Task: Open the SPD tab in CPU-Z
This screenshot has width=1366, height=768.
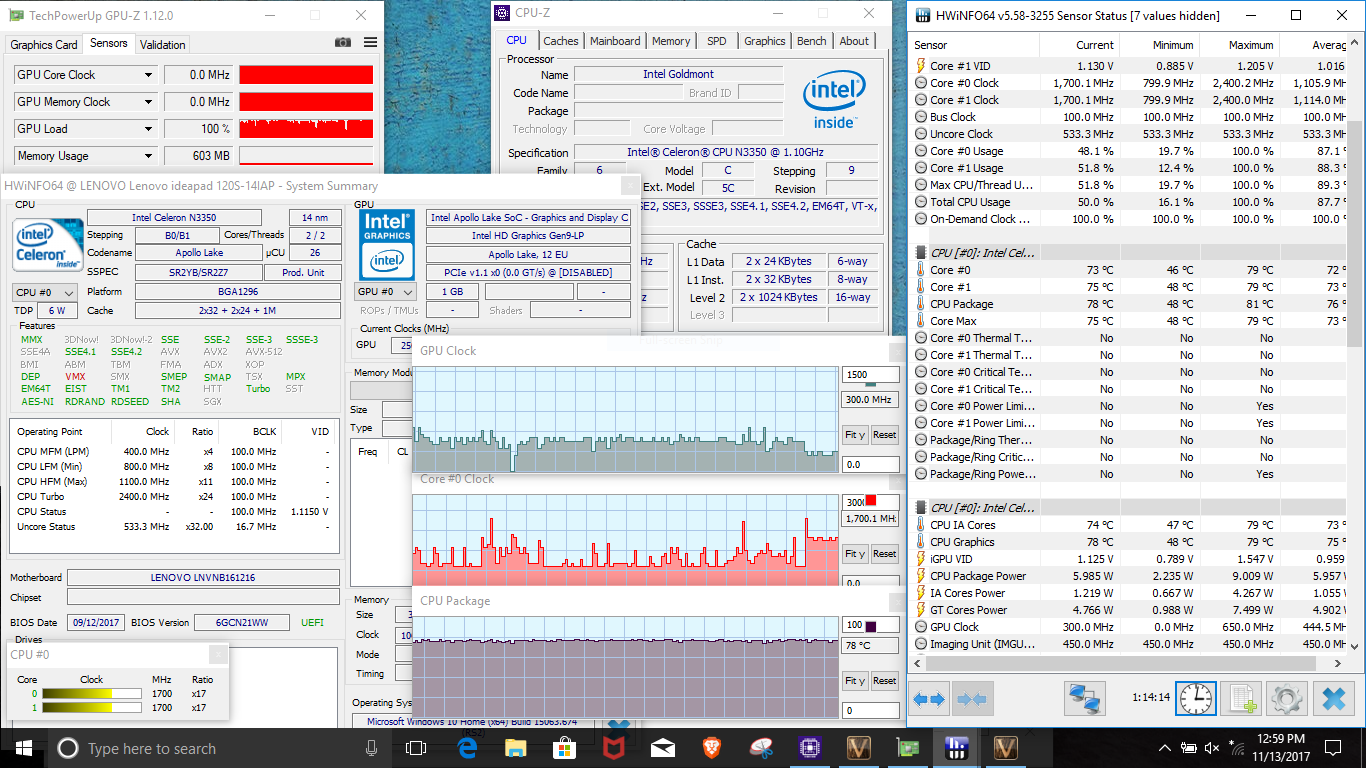Action: coord(717,41)
